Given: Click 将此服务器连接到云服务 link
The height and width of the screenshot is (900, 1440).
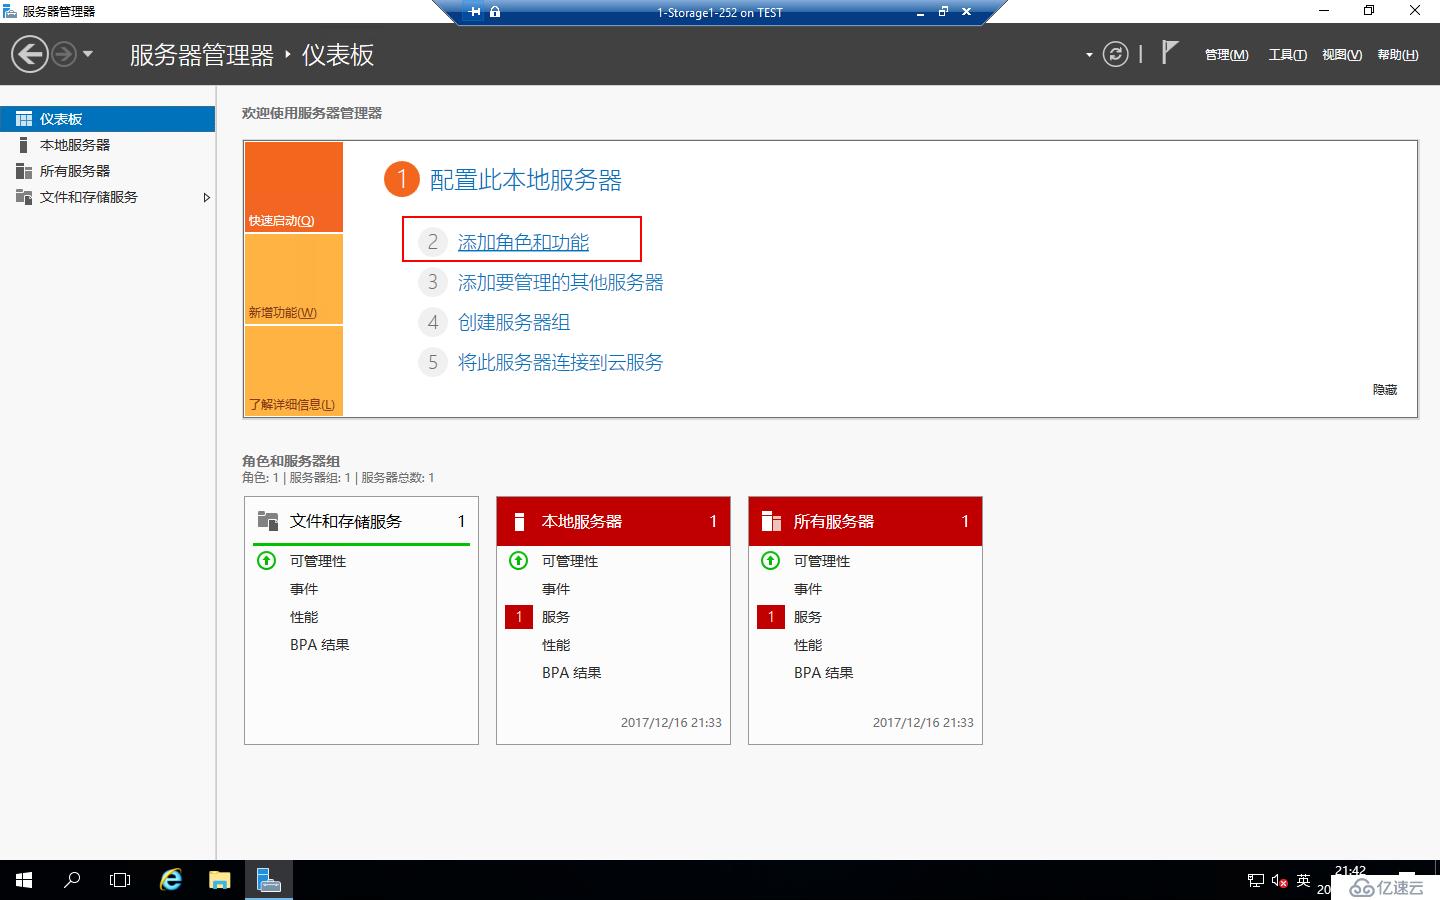Looking at the screenshot, I should pyautogui.click(x=560, y=362).
